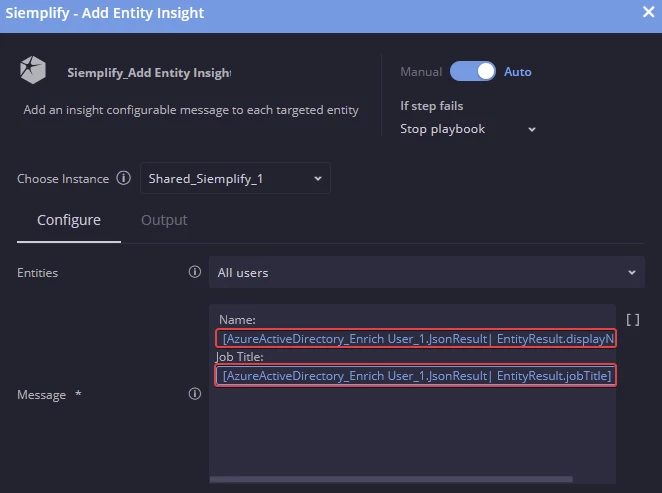This screenshot has width=662, height=493.
Task: Switch to the Configure tab
Action: pos(69,220)
